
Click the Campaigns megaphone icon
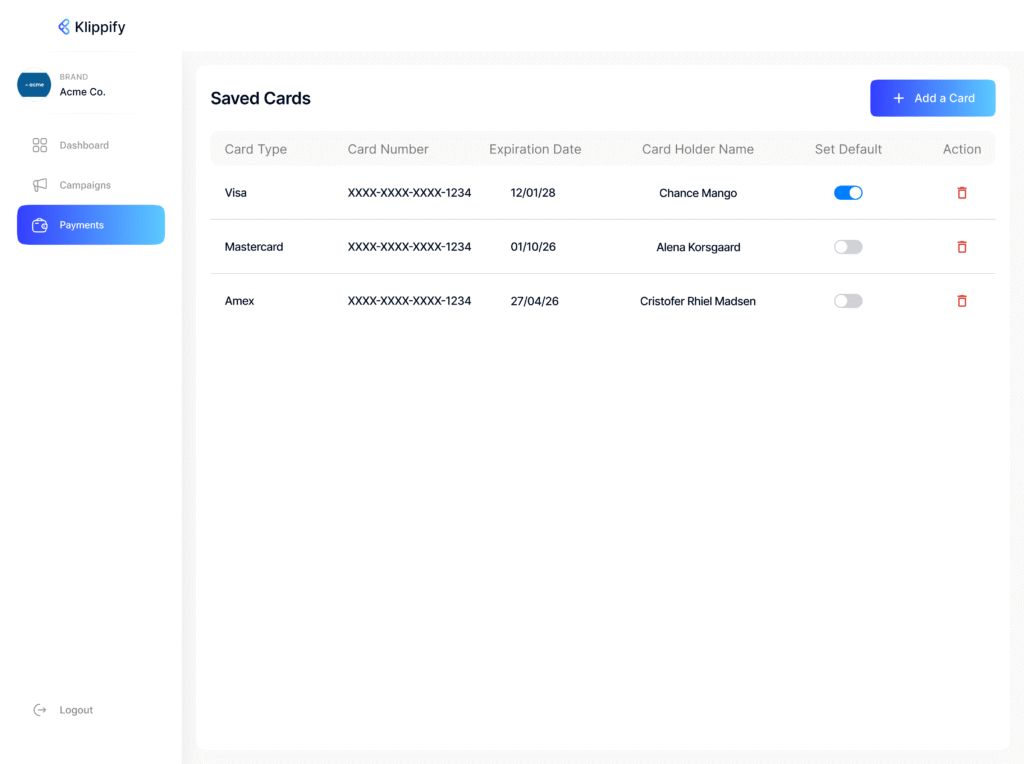click(x=40, y=185)
